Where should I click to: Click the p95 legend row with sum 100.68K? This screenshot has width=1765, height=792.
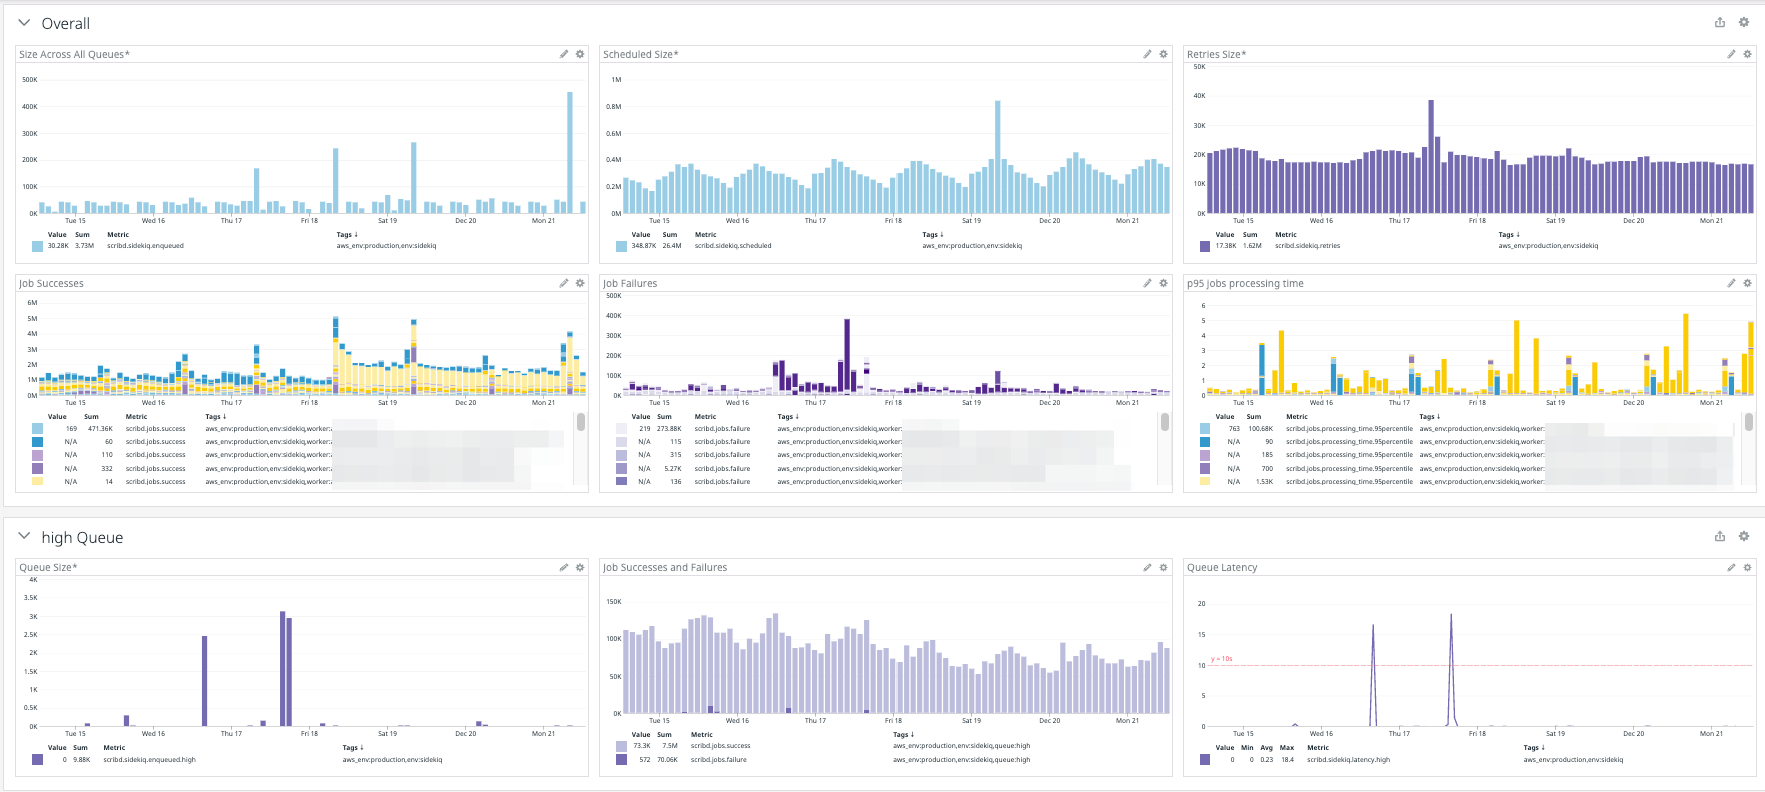point(1468,429)
